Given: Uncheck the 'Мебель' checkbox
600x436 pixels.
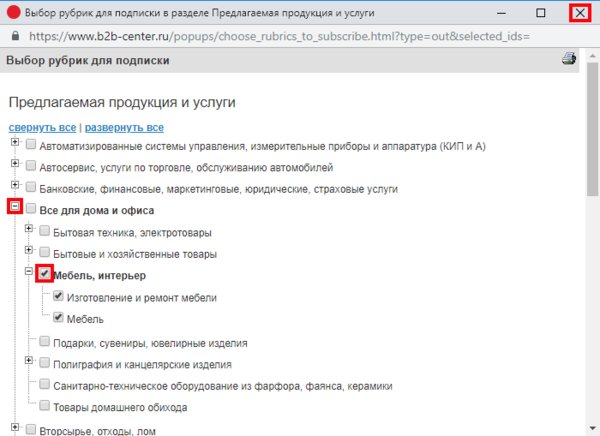Looking at the screenshot, I should coord(59,319).
